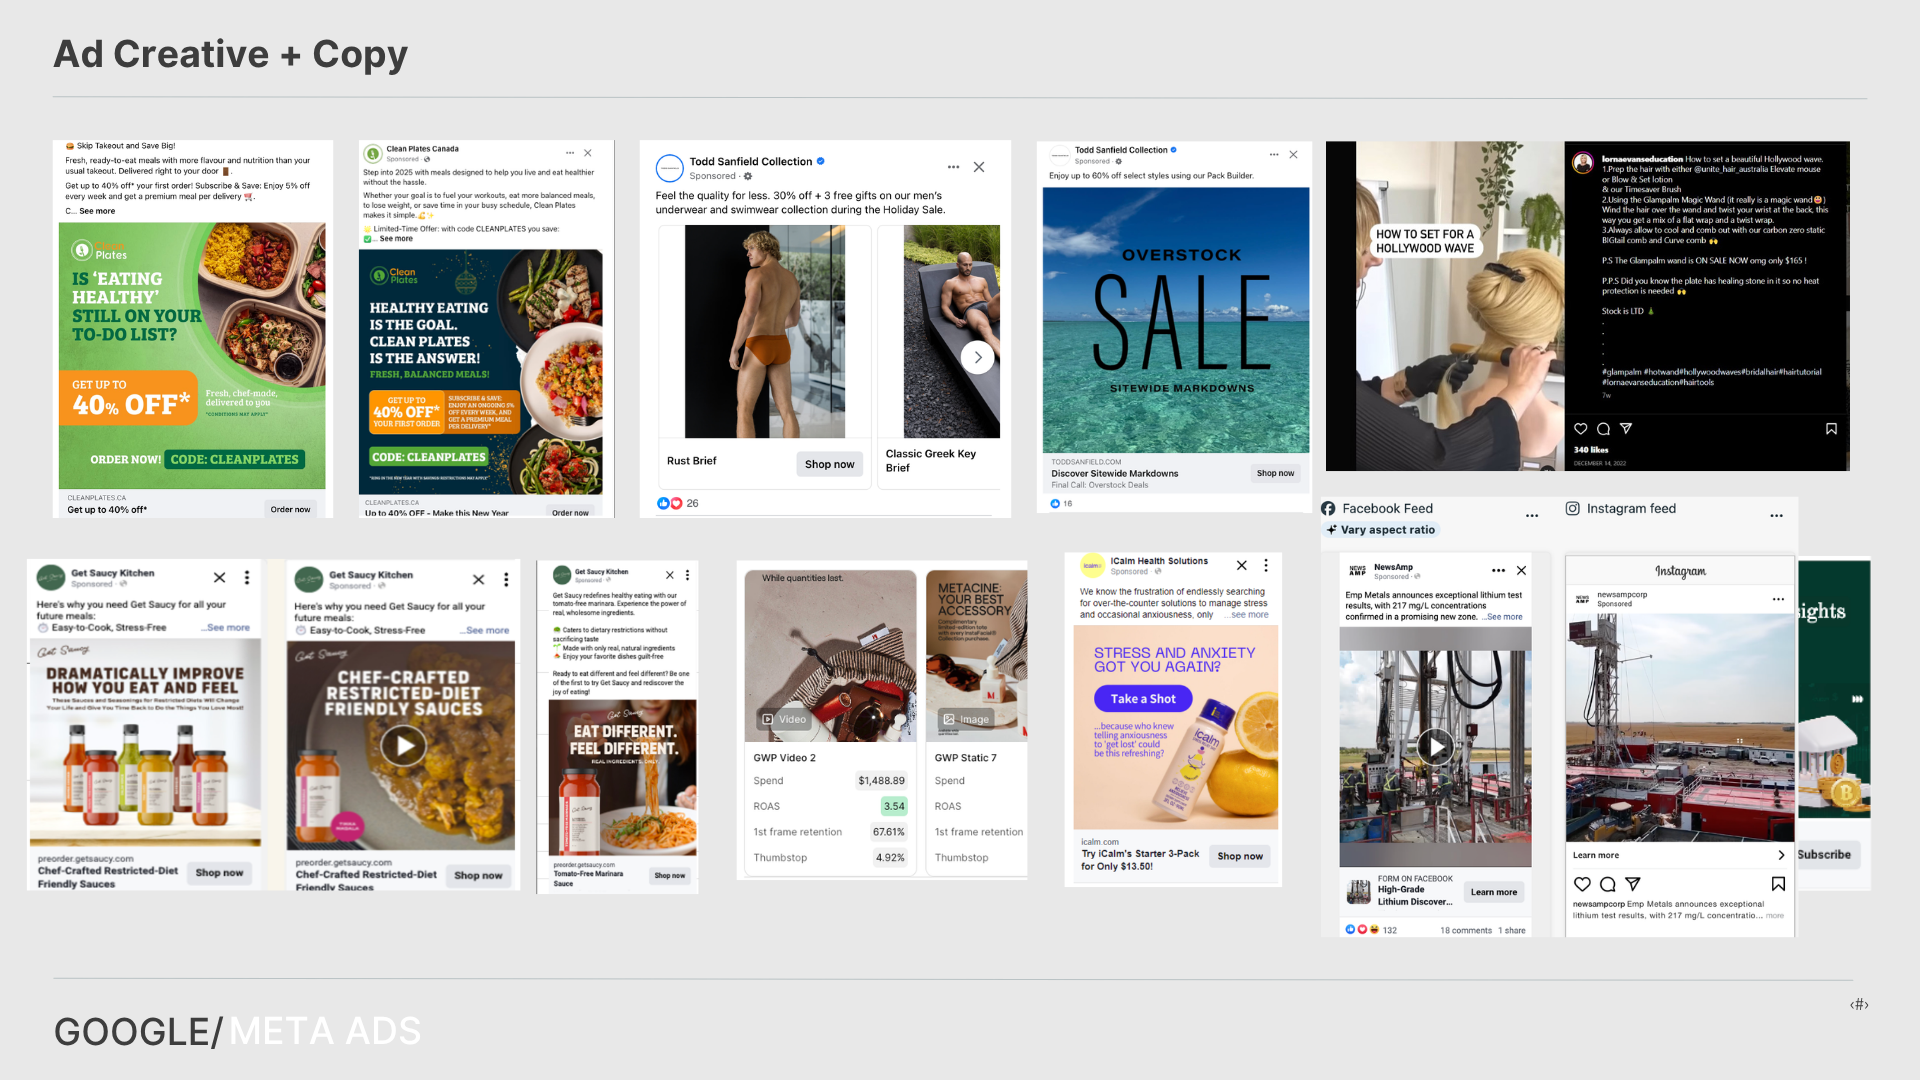Click the carousel next arrow on Todd Sanfield ad
Image resolution: width=1920 pixels, height=1080 pixels.
pos(977,357)
